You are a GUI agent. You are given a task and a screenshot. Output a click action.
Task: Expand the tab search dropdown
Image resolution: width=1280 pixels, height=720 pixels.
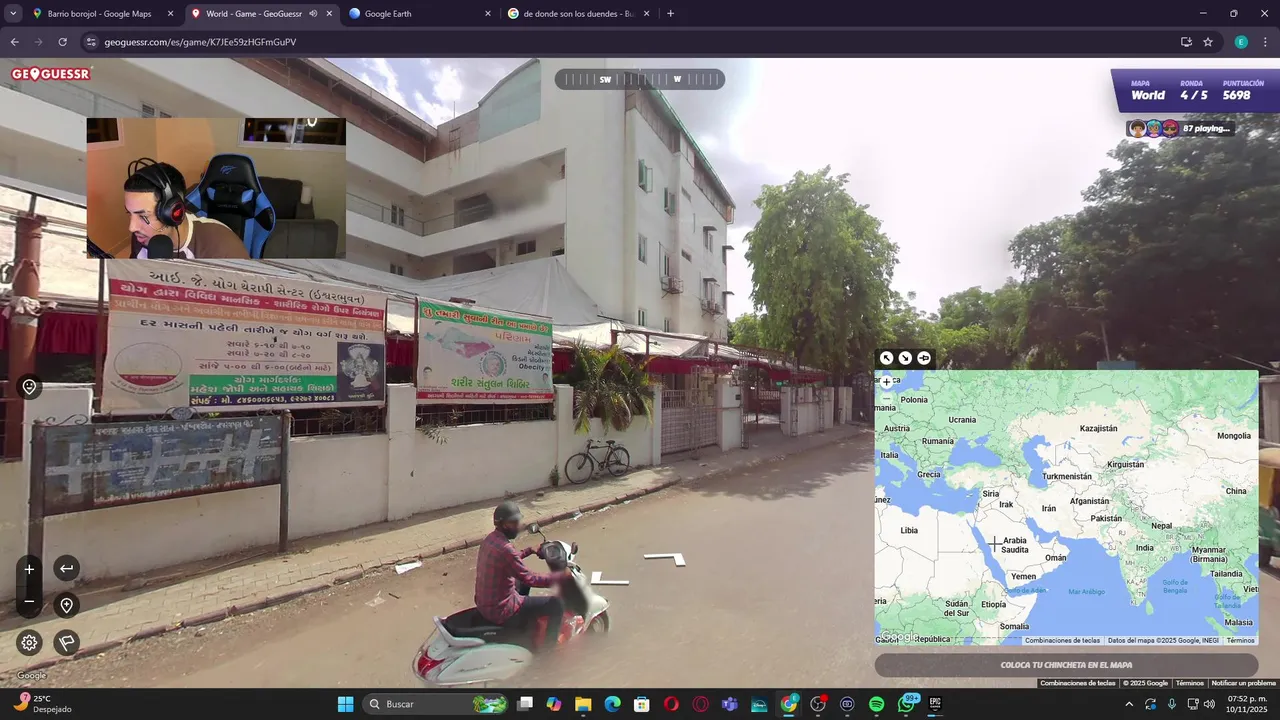coord(13,14)
